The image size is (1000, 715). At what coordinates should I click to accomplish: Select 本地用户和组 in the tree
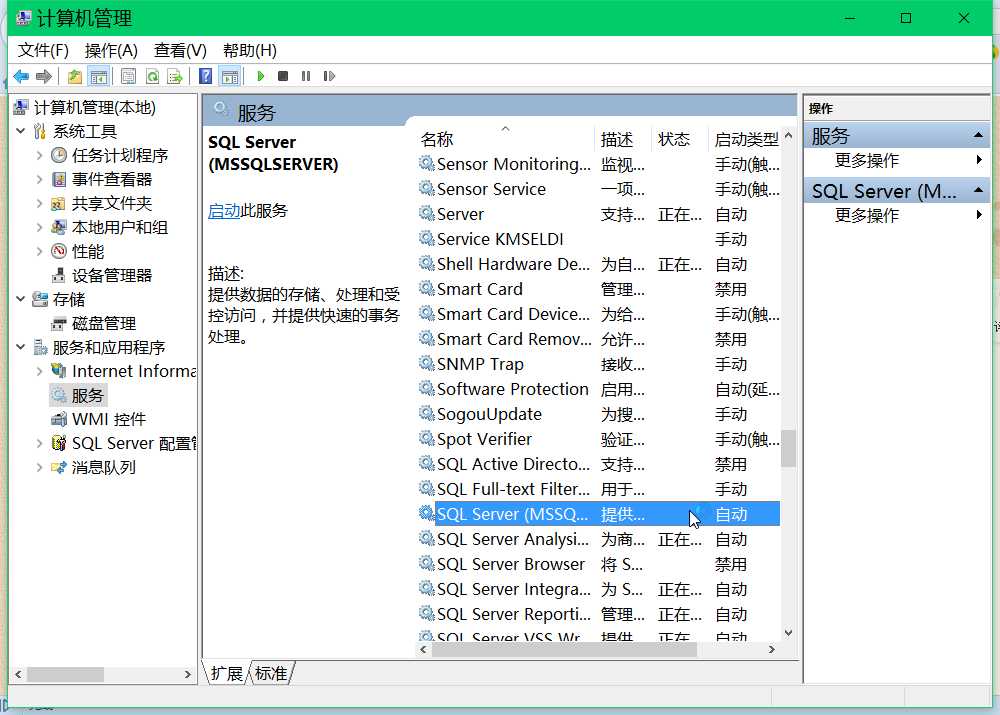[120, 228]
